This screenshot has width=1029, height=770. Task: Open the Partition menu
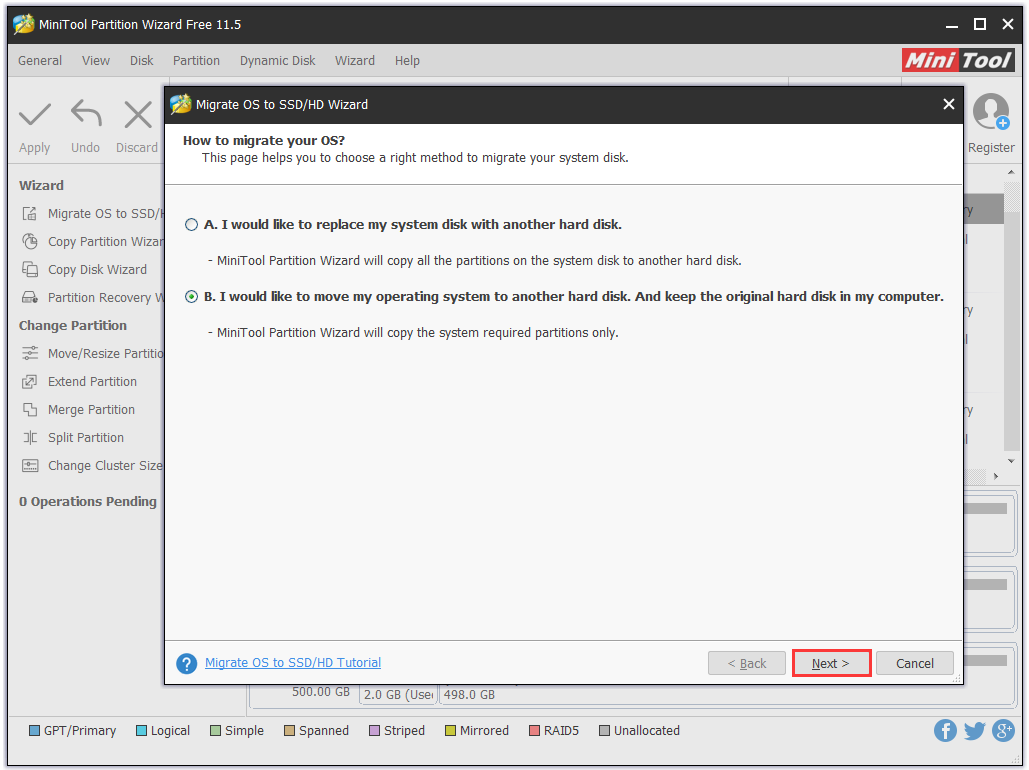point(196,60)
